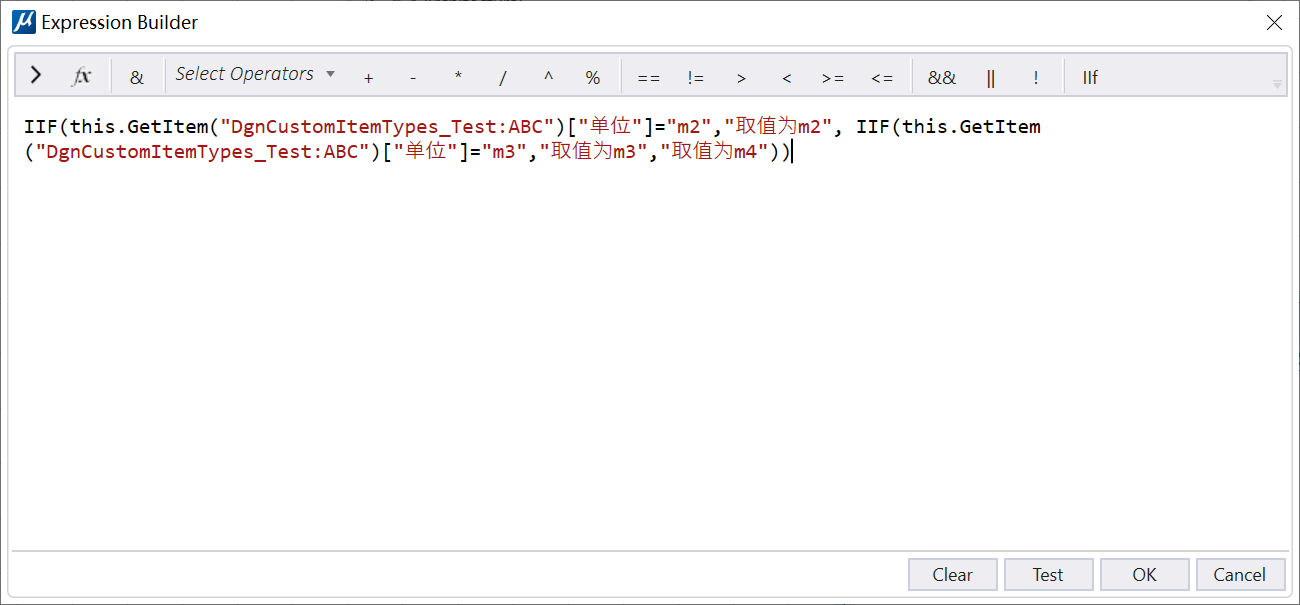Click the Test button

tap(1048, 574)
